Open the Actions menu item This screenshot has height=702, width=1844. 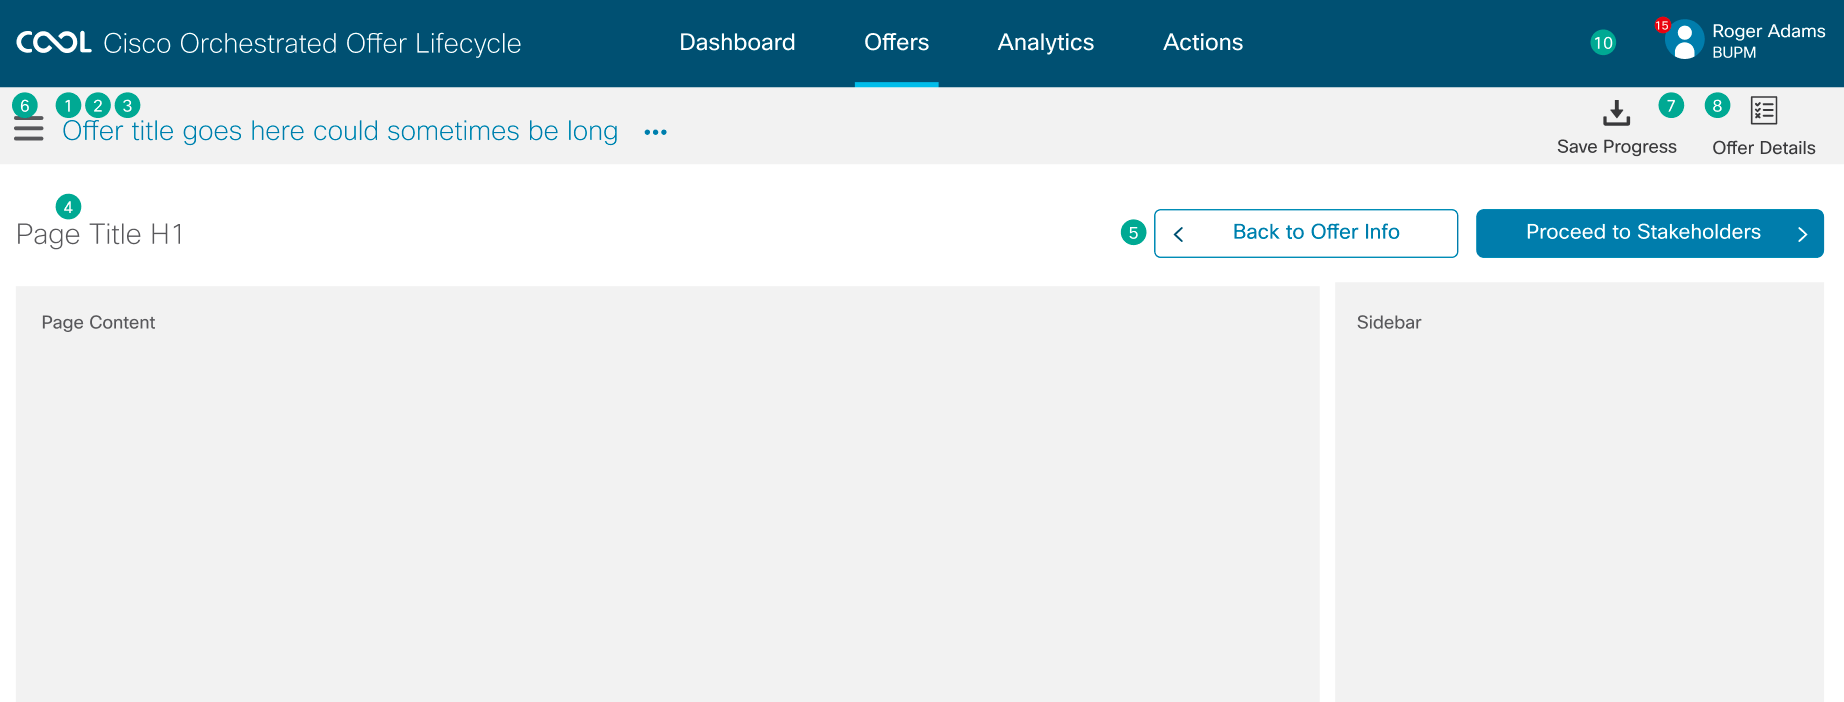pyautogui.click(x=1202, y=43)
